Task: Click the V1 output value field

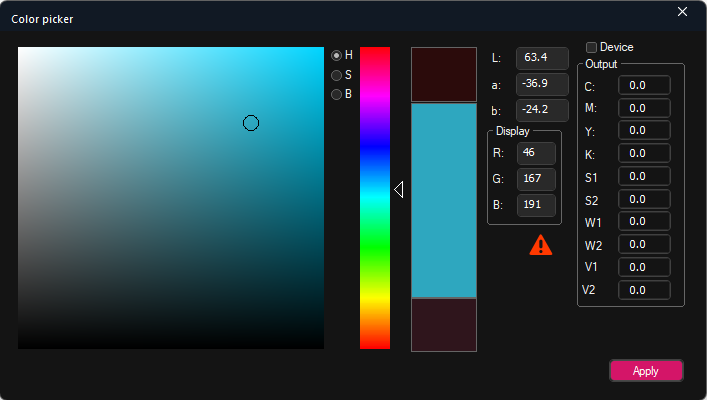Action: tap(644, 267)
